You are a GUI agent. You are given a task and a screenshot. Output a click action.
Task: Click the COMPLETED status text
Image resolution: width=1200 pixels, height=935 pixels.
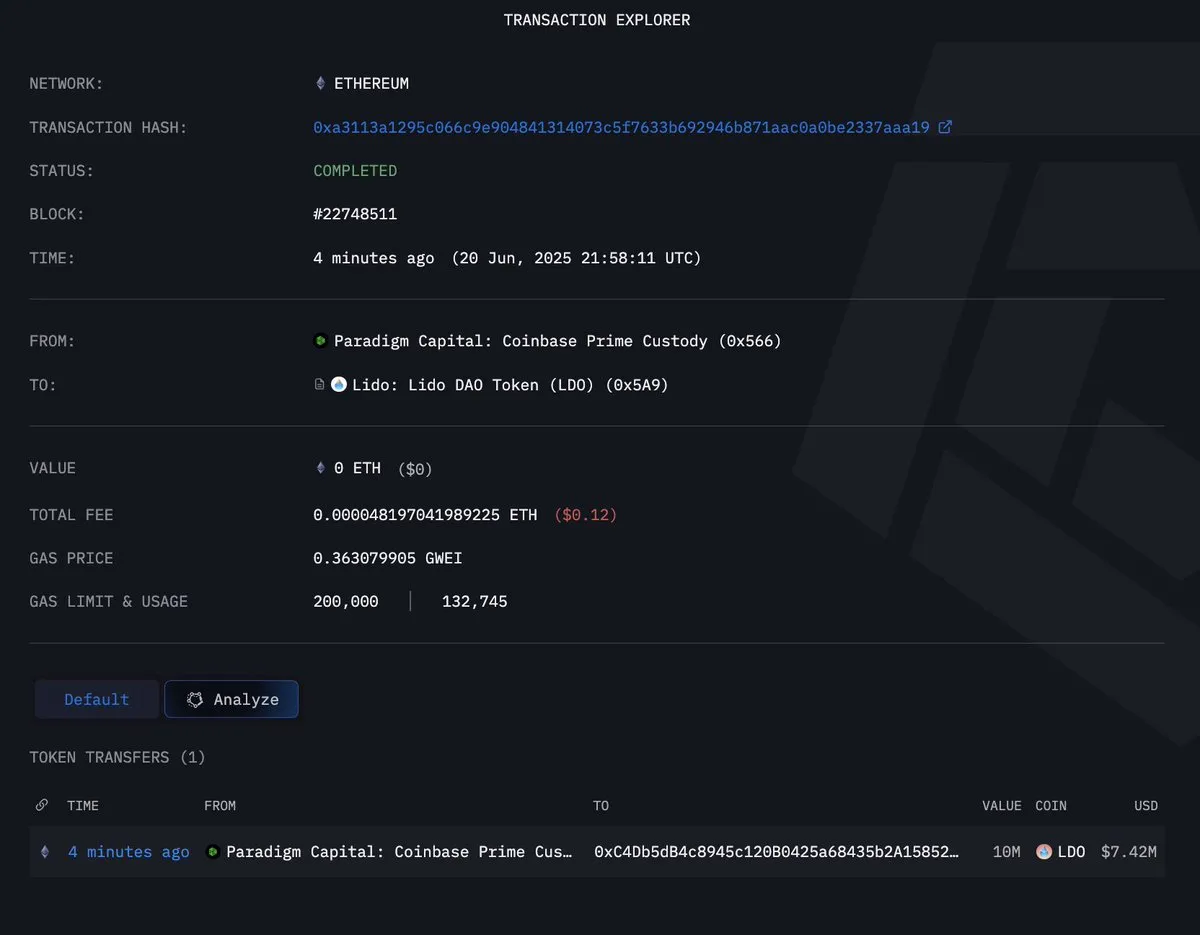tap(355, 171)
